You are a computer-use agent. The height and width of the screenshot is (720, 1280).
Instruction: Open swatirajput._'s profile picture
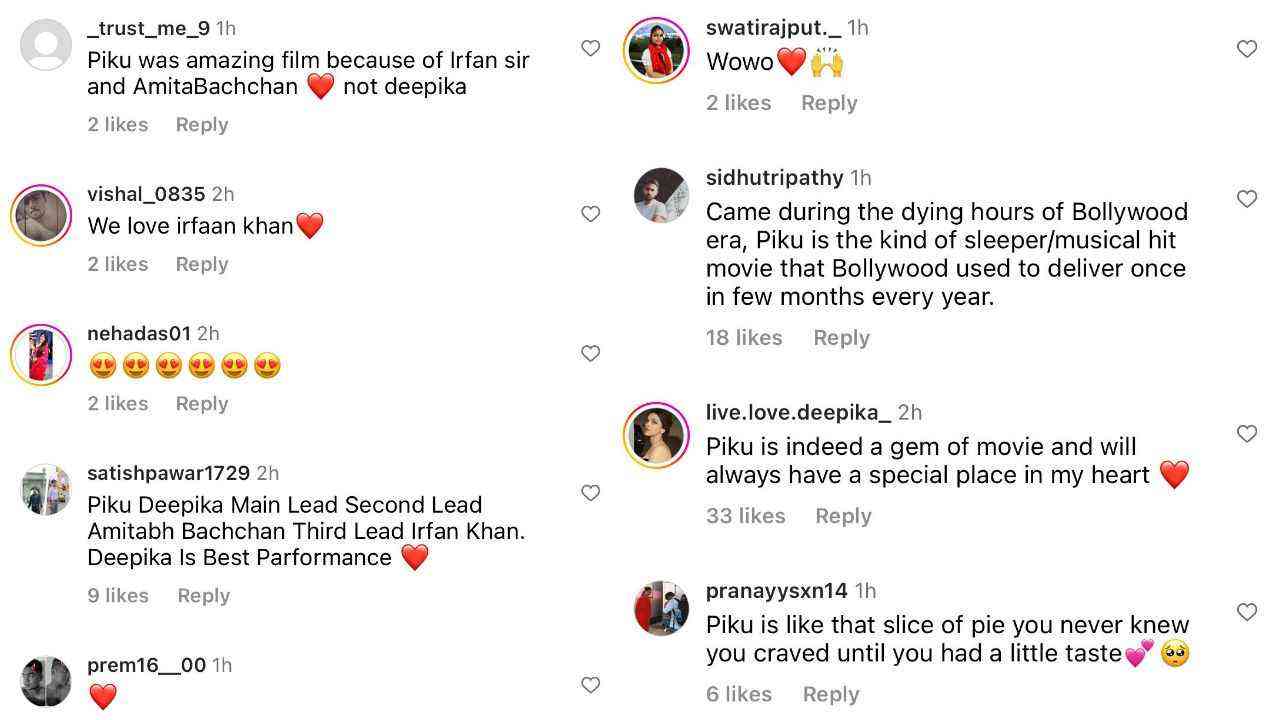[656, 50]
